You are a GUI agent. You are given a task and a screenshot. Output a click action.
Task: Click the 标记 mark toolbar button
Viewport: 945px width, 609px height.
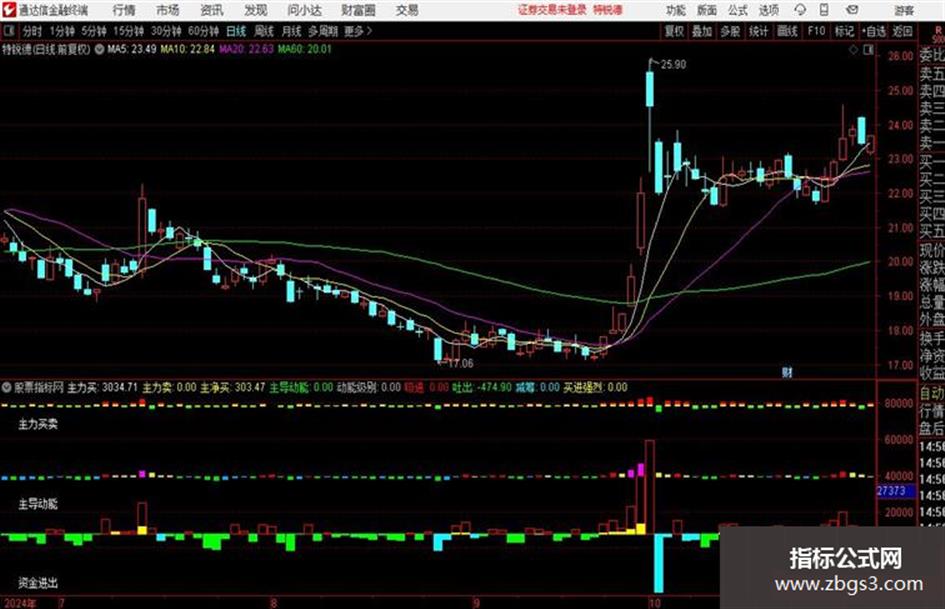point(844,31)
